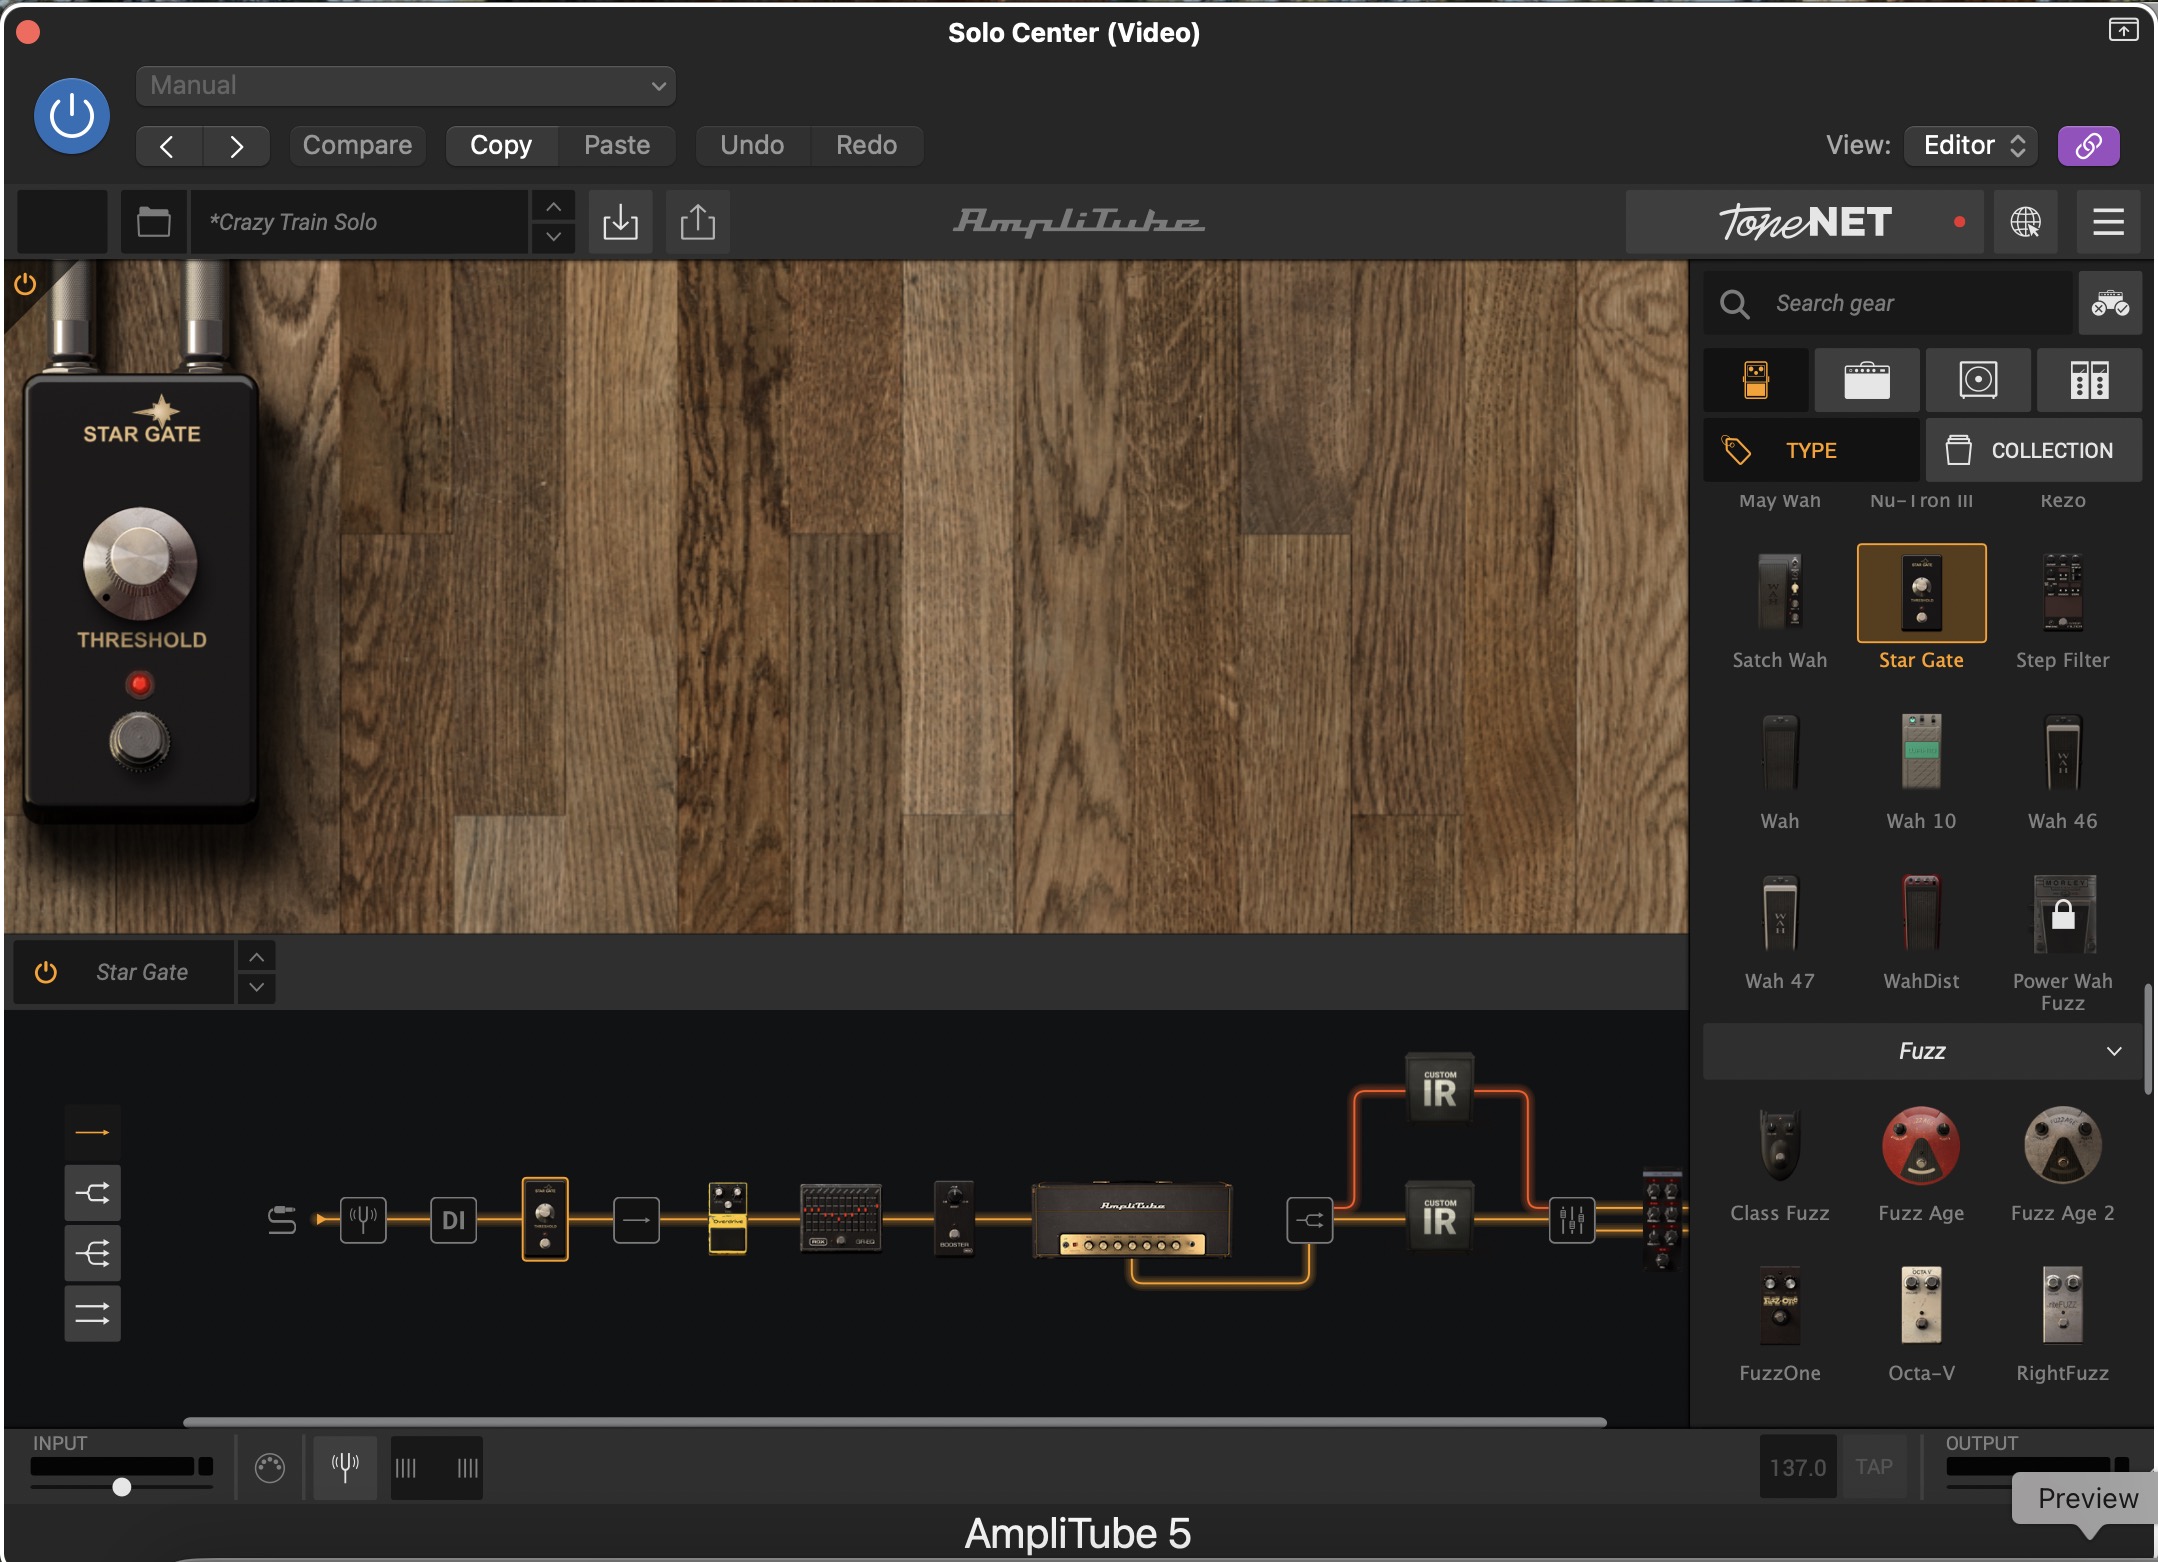
Task: Toggle the Star Gate pedal footswitch
Action: coord(139,741)
